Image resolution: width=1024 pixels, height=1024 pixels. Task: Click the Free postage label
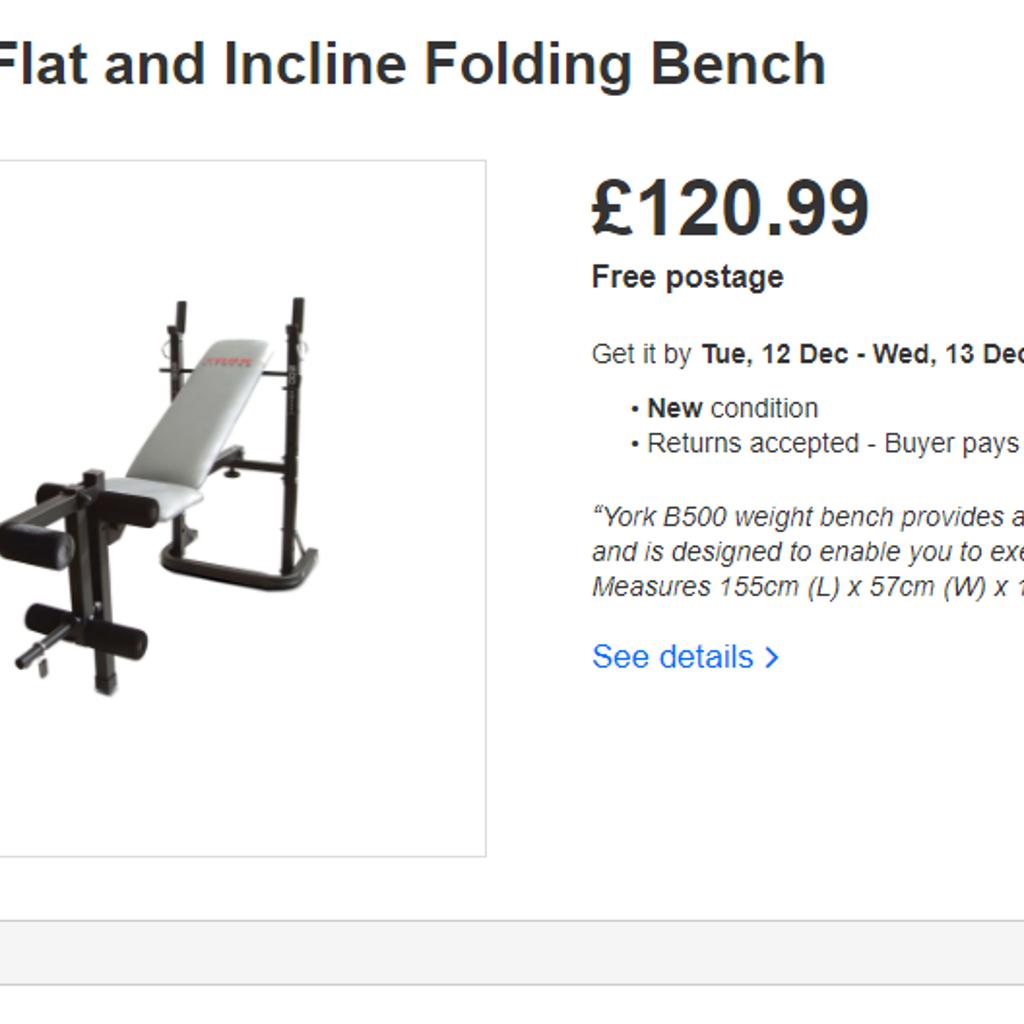click(x=687, y=277)
